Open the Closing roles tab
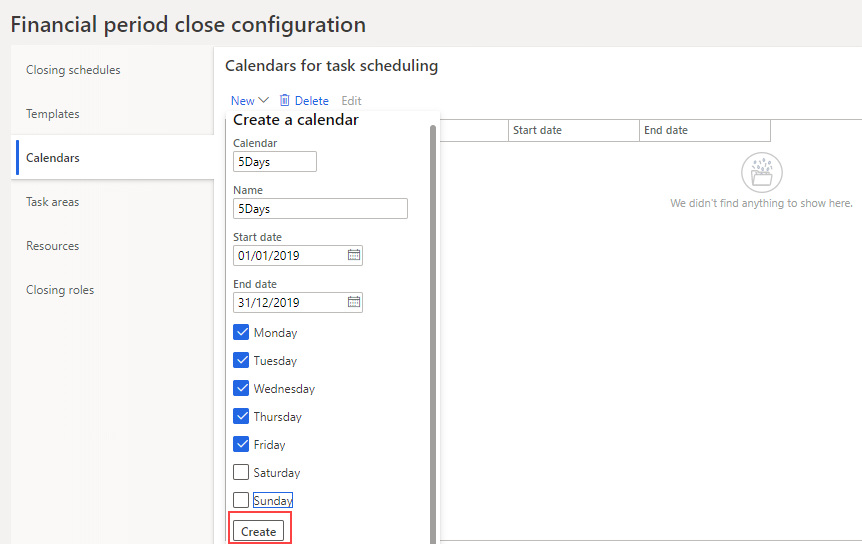The image size is (862, 544). click(60, 290)
